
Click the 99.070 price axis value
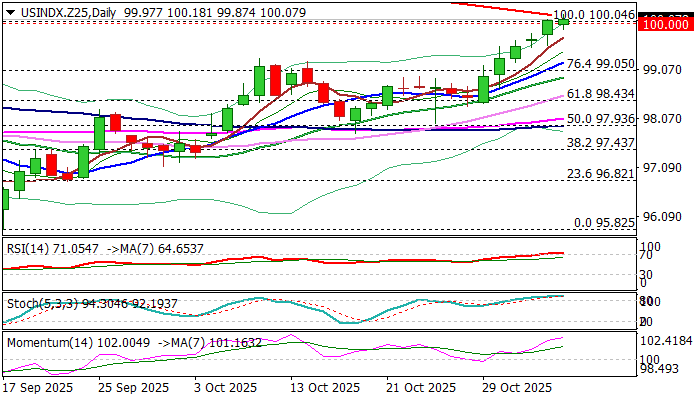[662, 70]
